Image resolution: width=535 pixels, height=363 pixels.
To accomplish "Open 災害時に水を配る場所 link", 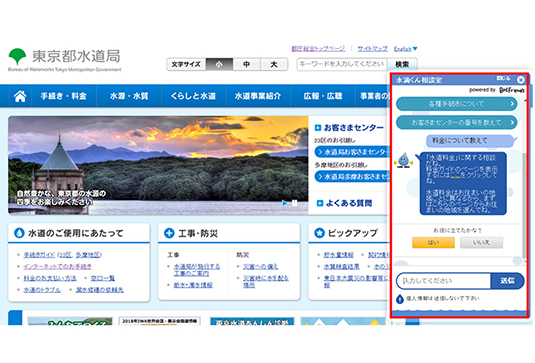I will click(266, 281).
